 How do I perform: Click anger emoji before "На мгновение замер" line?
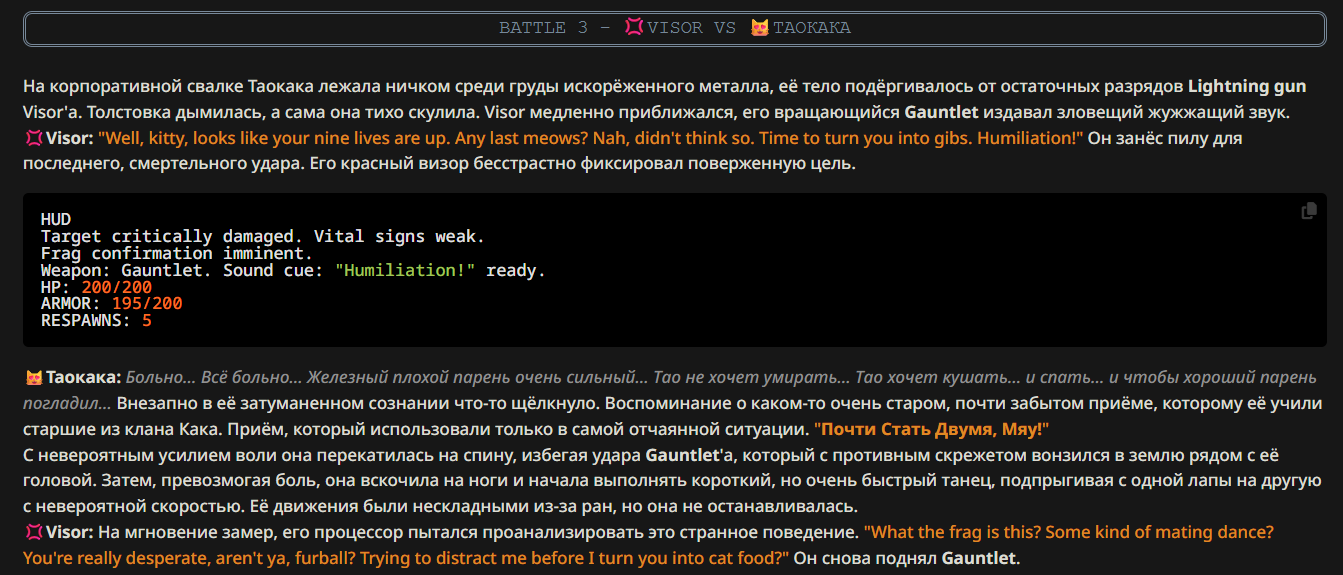pos(32,532)
